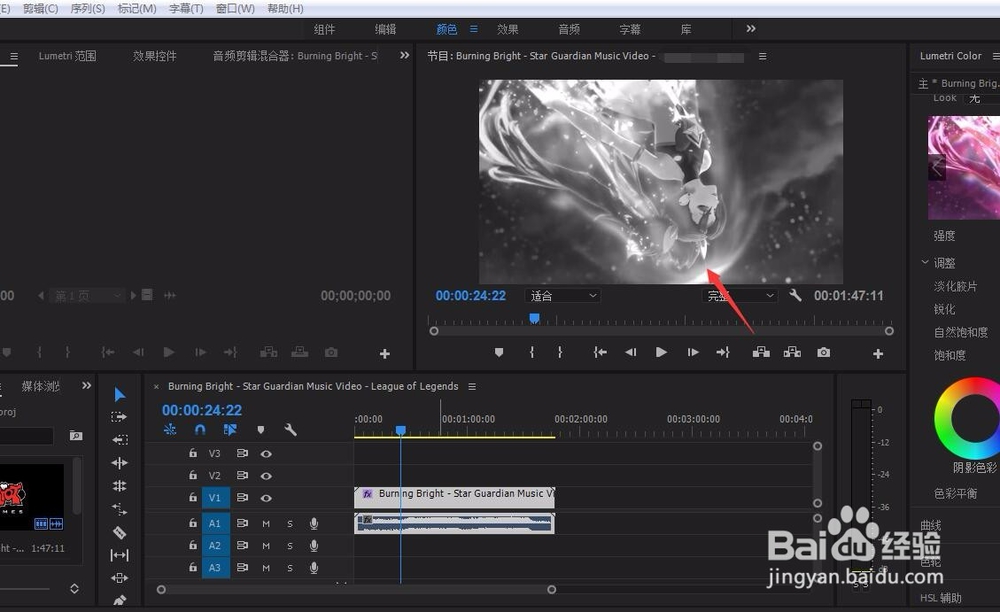Enable voice-over record on A3 track
The image size is (1000, 612).
[x=314, y=567]
